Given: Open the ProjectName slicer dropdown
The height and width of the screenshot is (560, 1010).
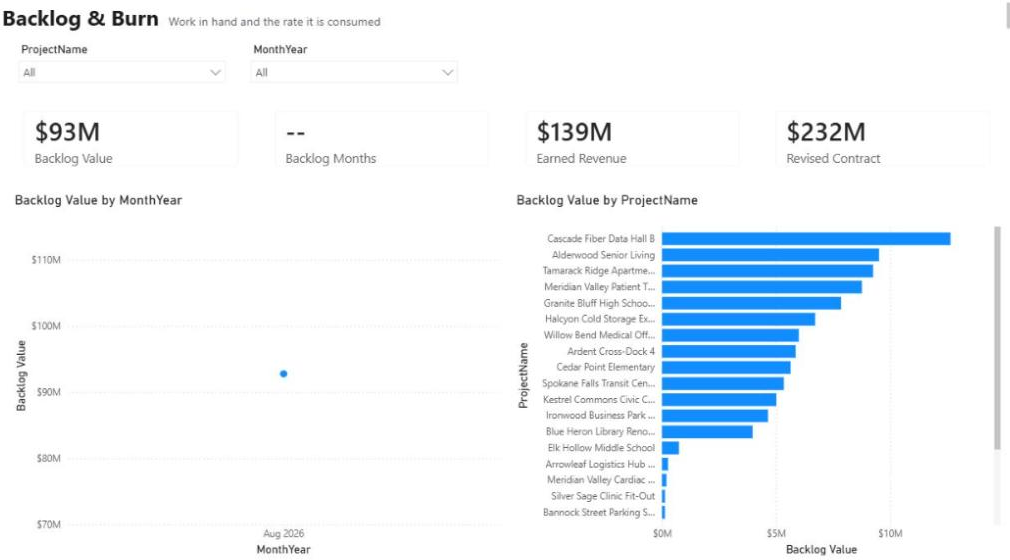Looking at the screenshot, I should 122,72.
